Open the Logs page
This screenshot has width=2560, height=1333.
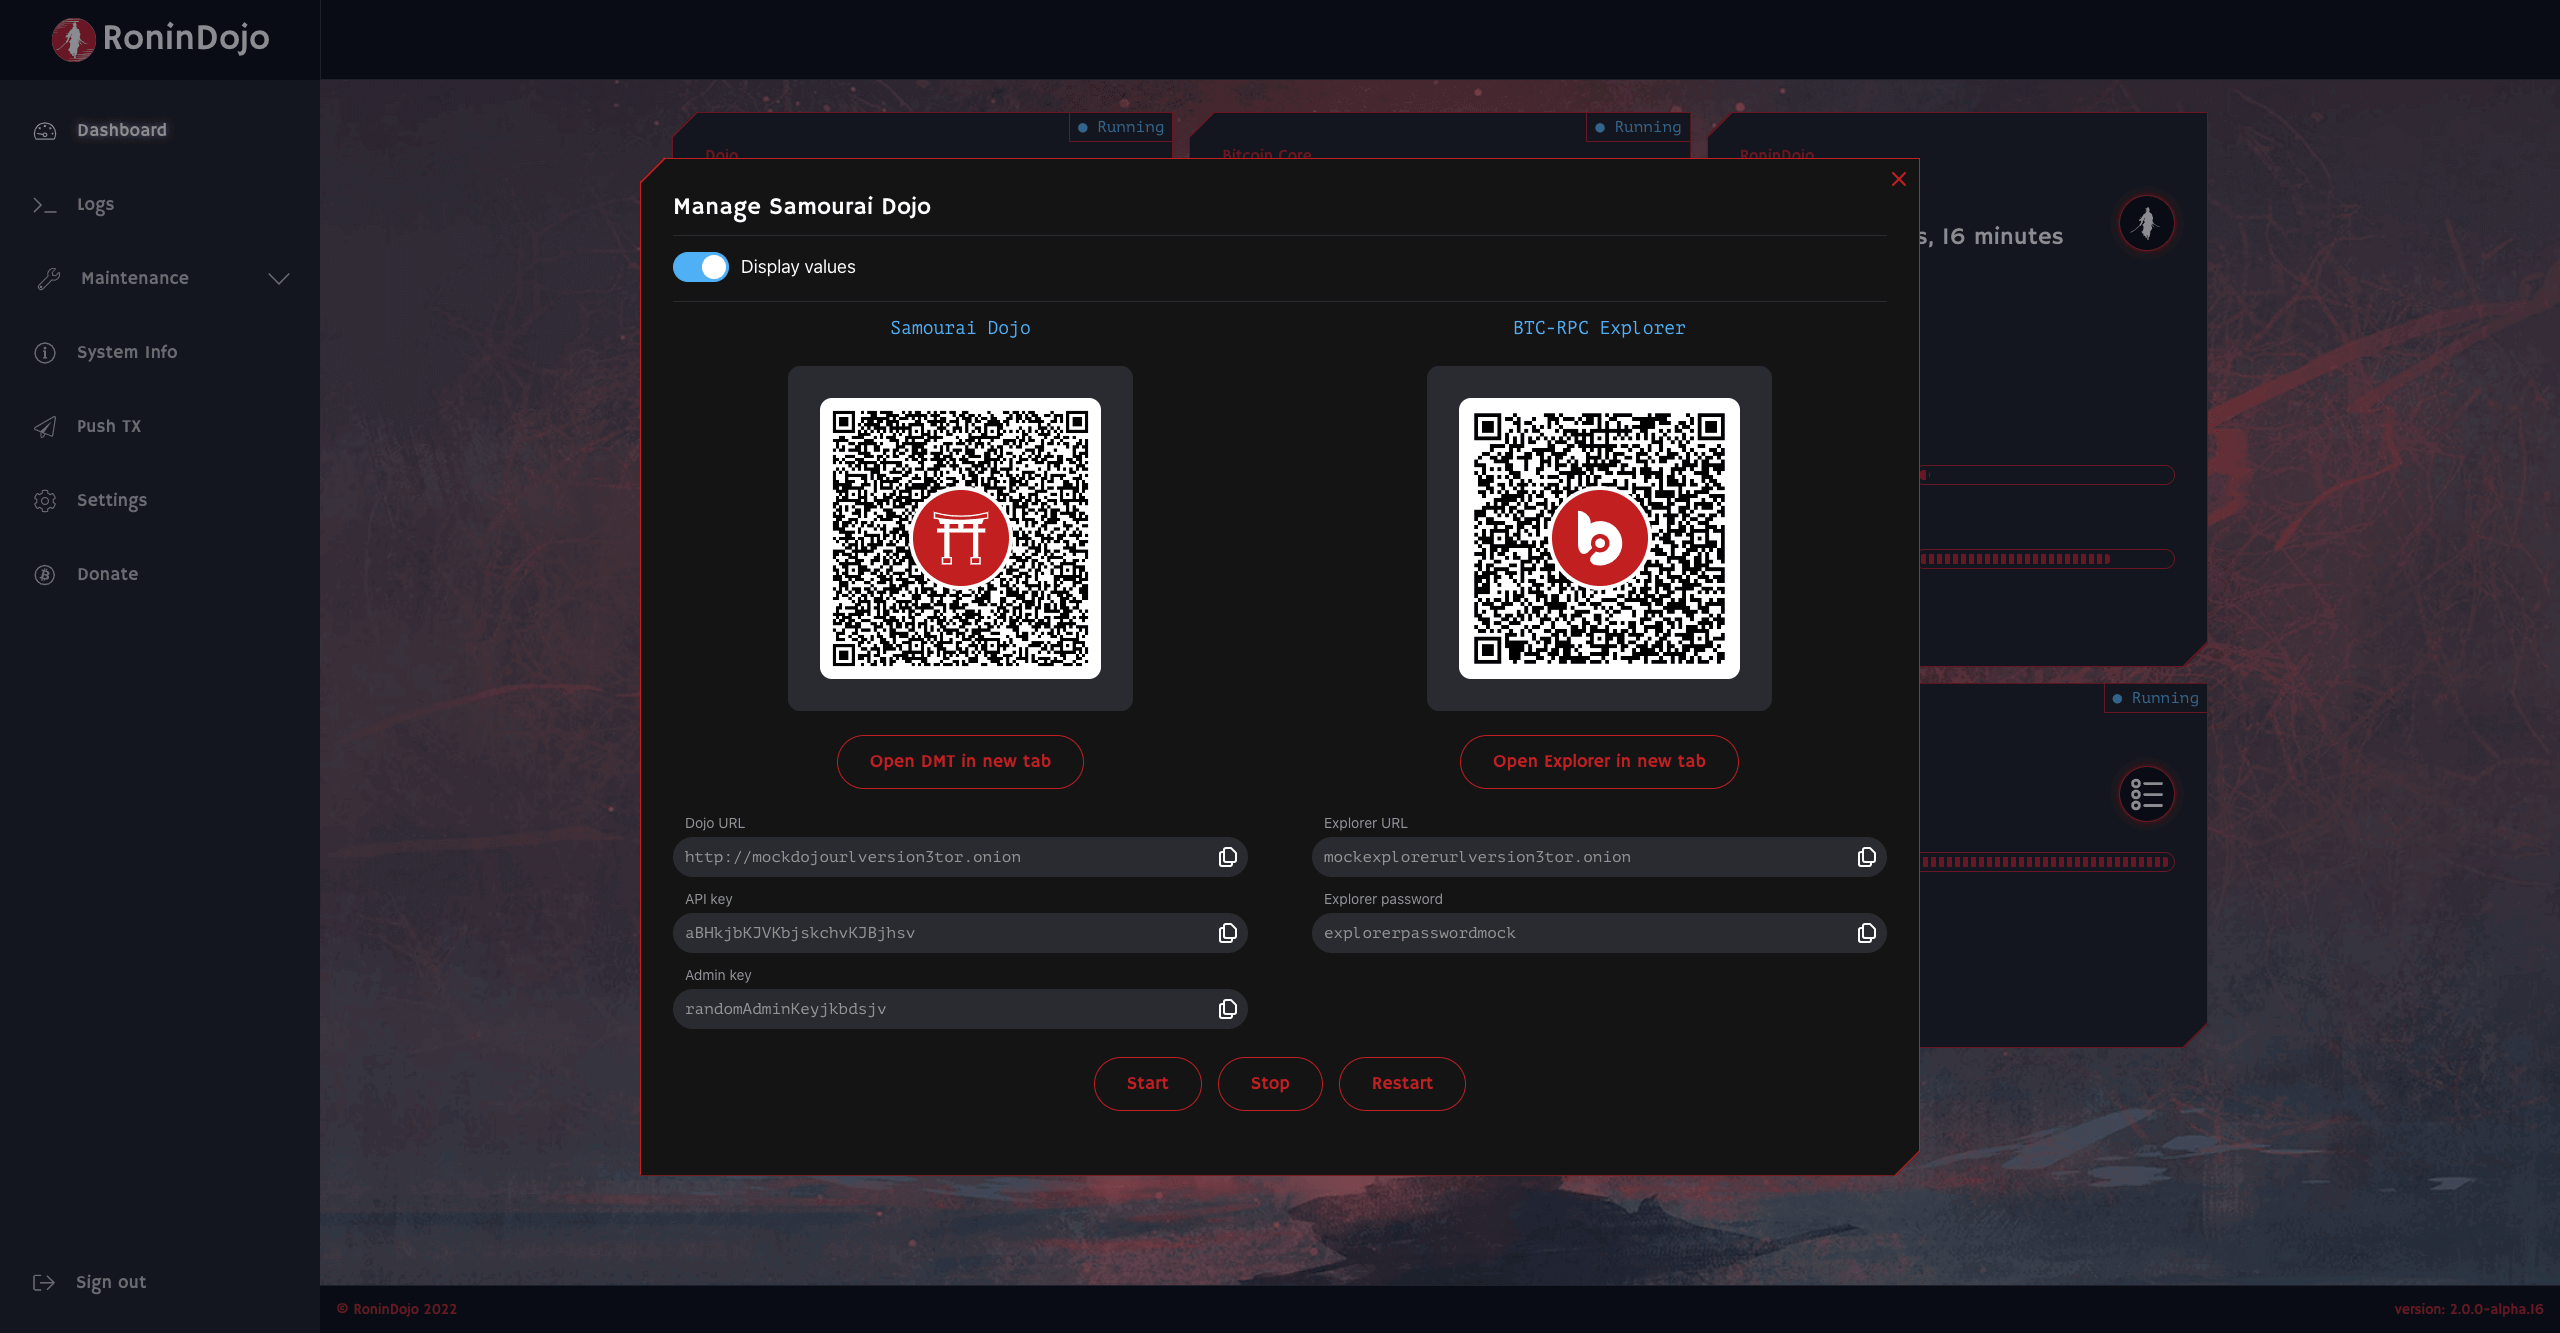click(x=95, y=204)
